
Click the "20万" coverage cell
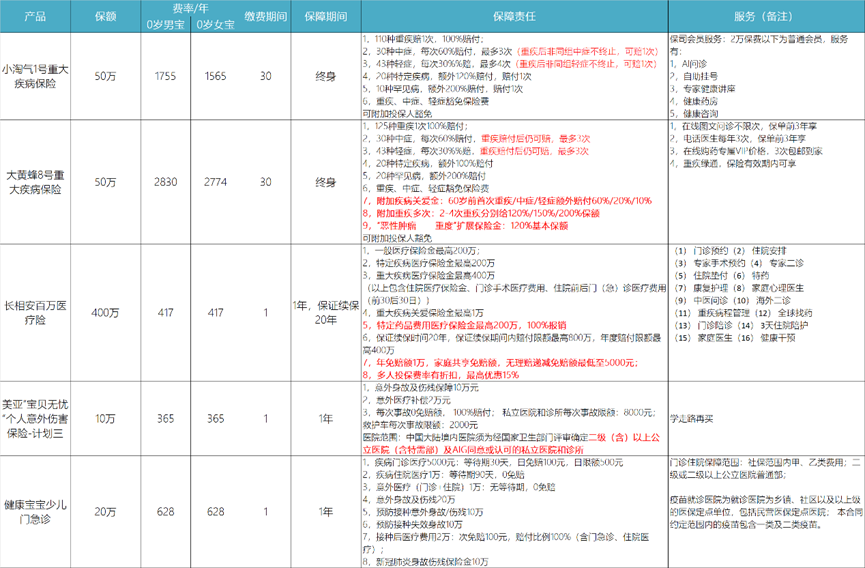(x=105, y=512)
